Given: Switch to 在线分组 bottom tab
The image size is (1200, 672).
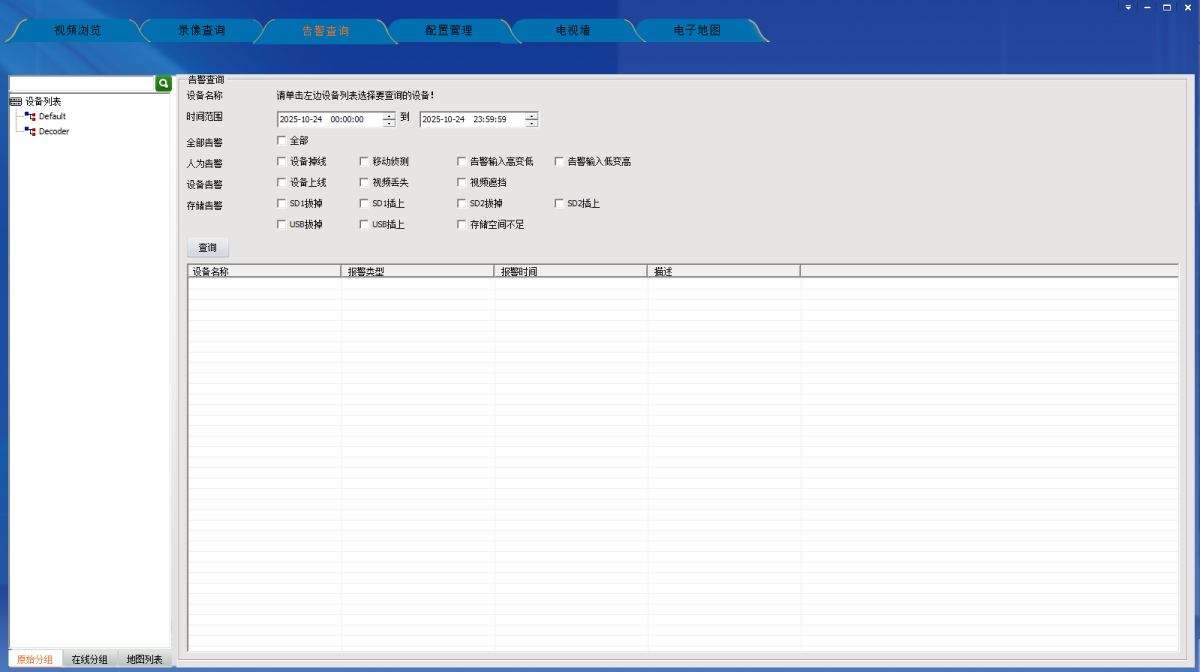Looking at the screenshot, I should [89, 660].
